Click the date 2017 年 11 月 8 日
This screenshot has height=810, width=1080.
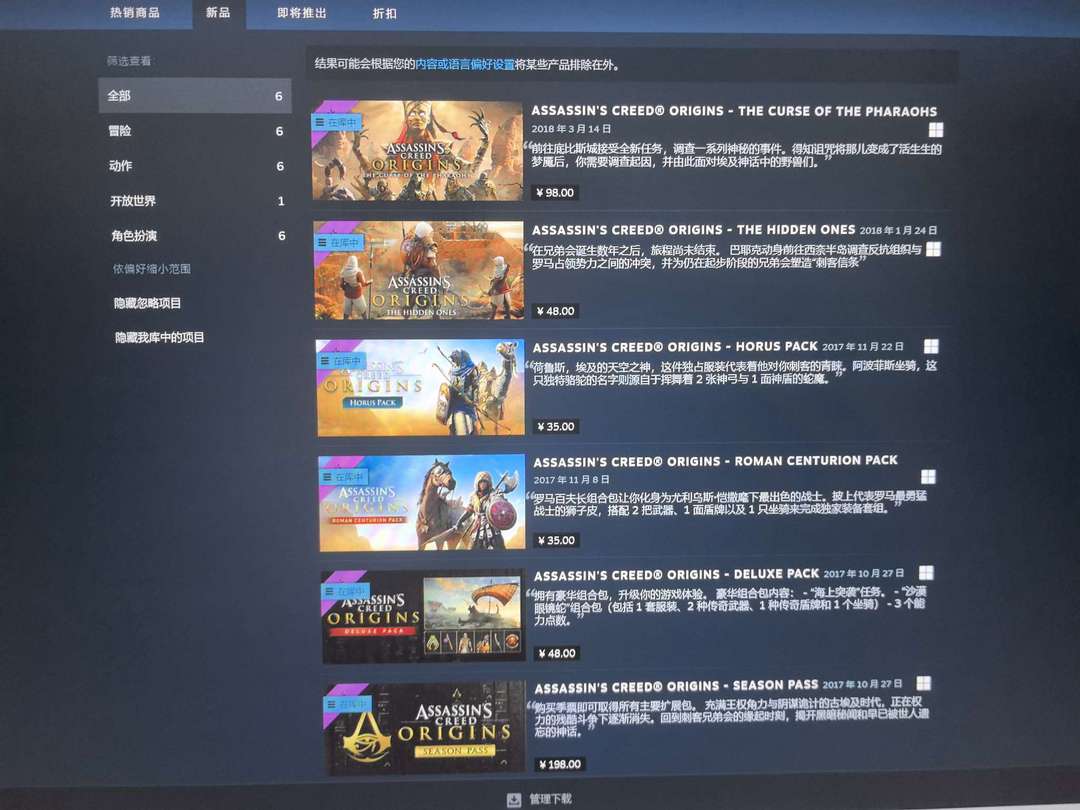[x=572, y=479]
